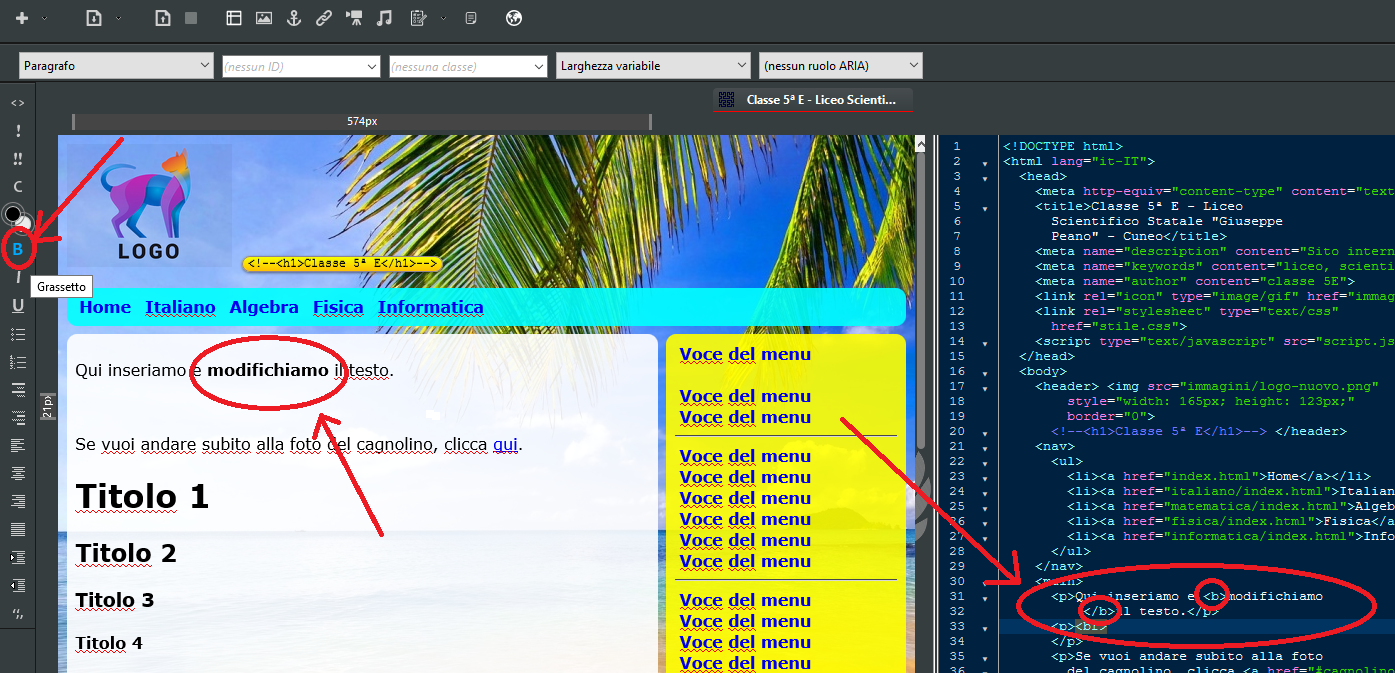Image resolution: width=1395 pixels, height=673 pixels.
Task: Toggle the justify alignment button
Action: (x=17, y=528)
